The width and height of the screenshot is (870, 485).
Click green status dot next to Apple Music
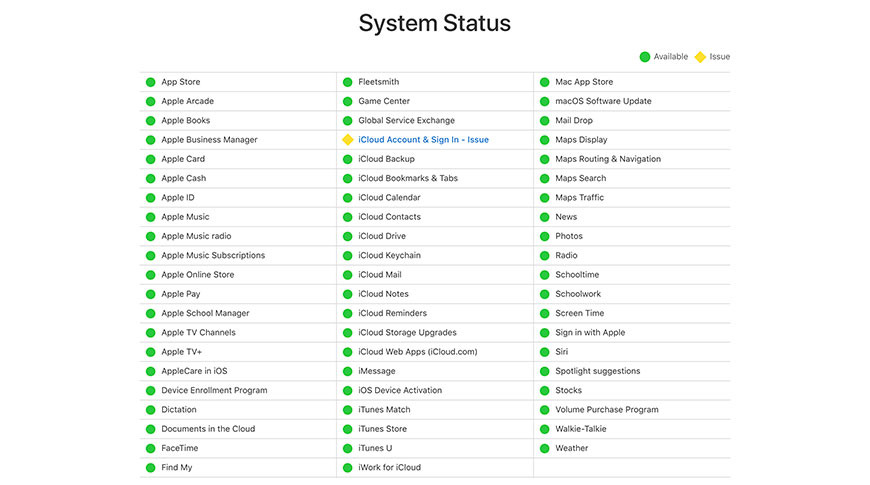[150, 217]
